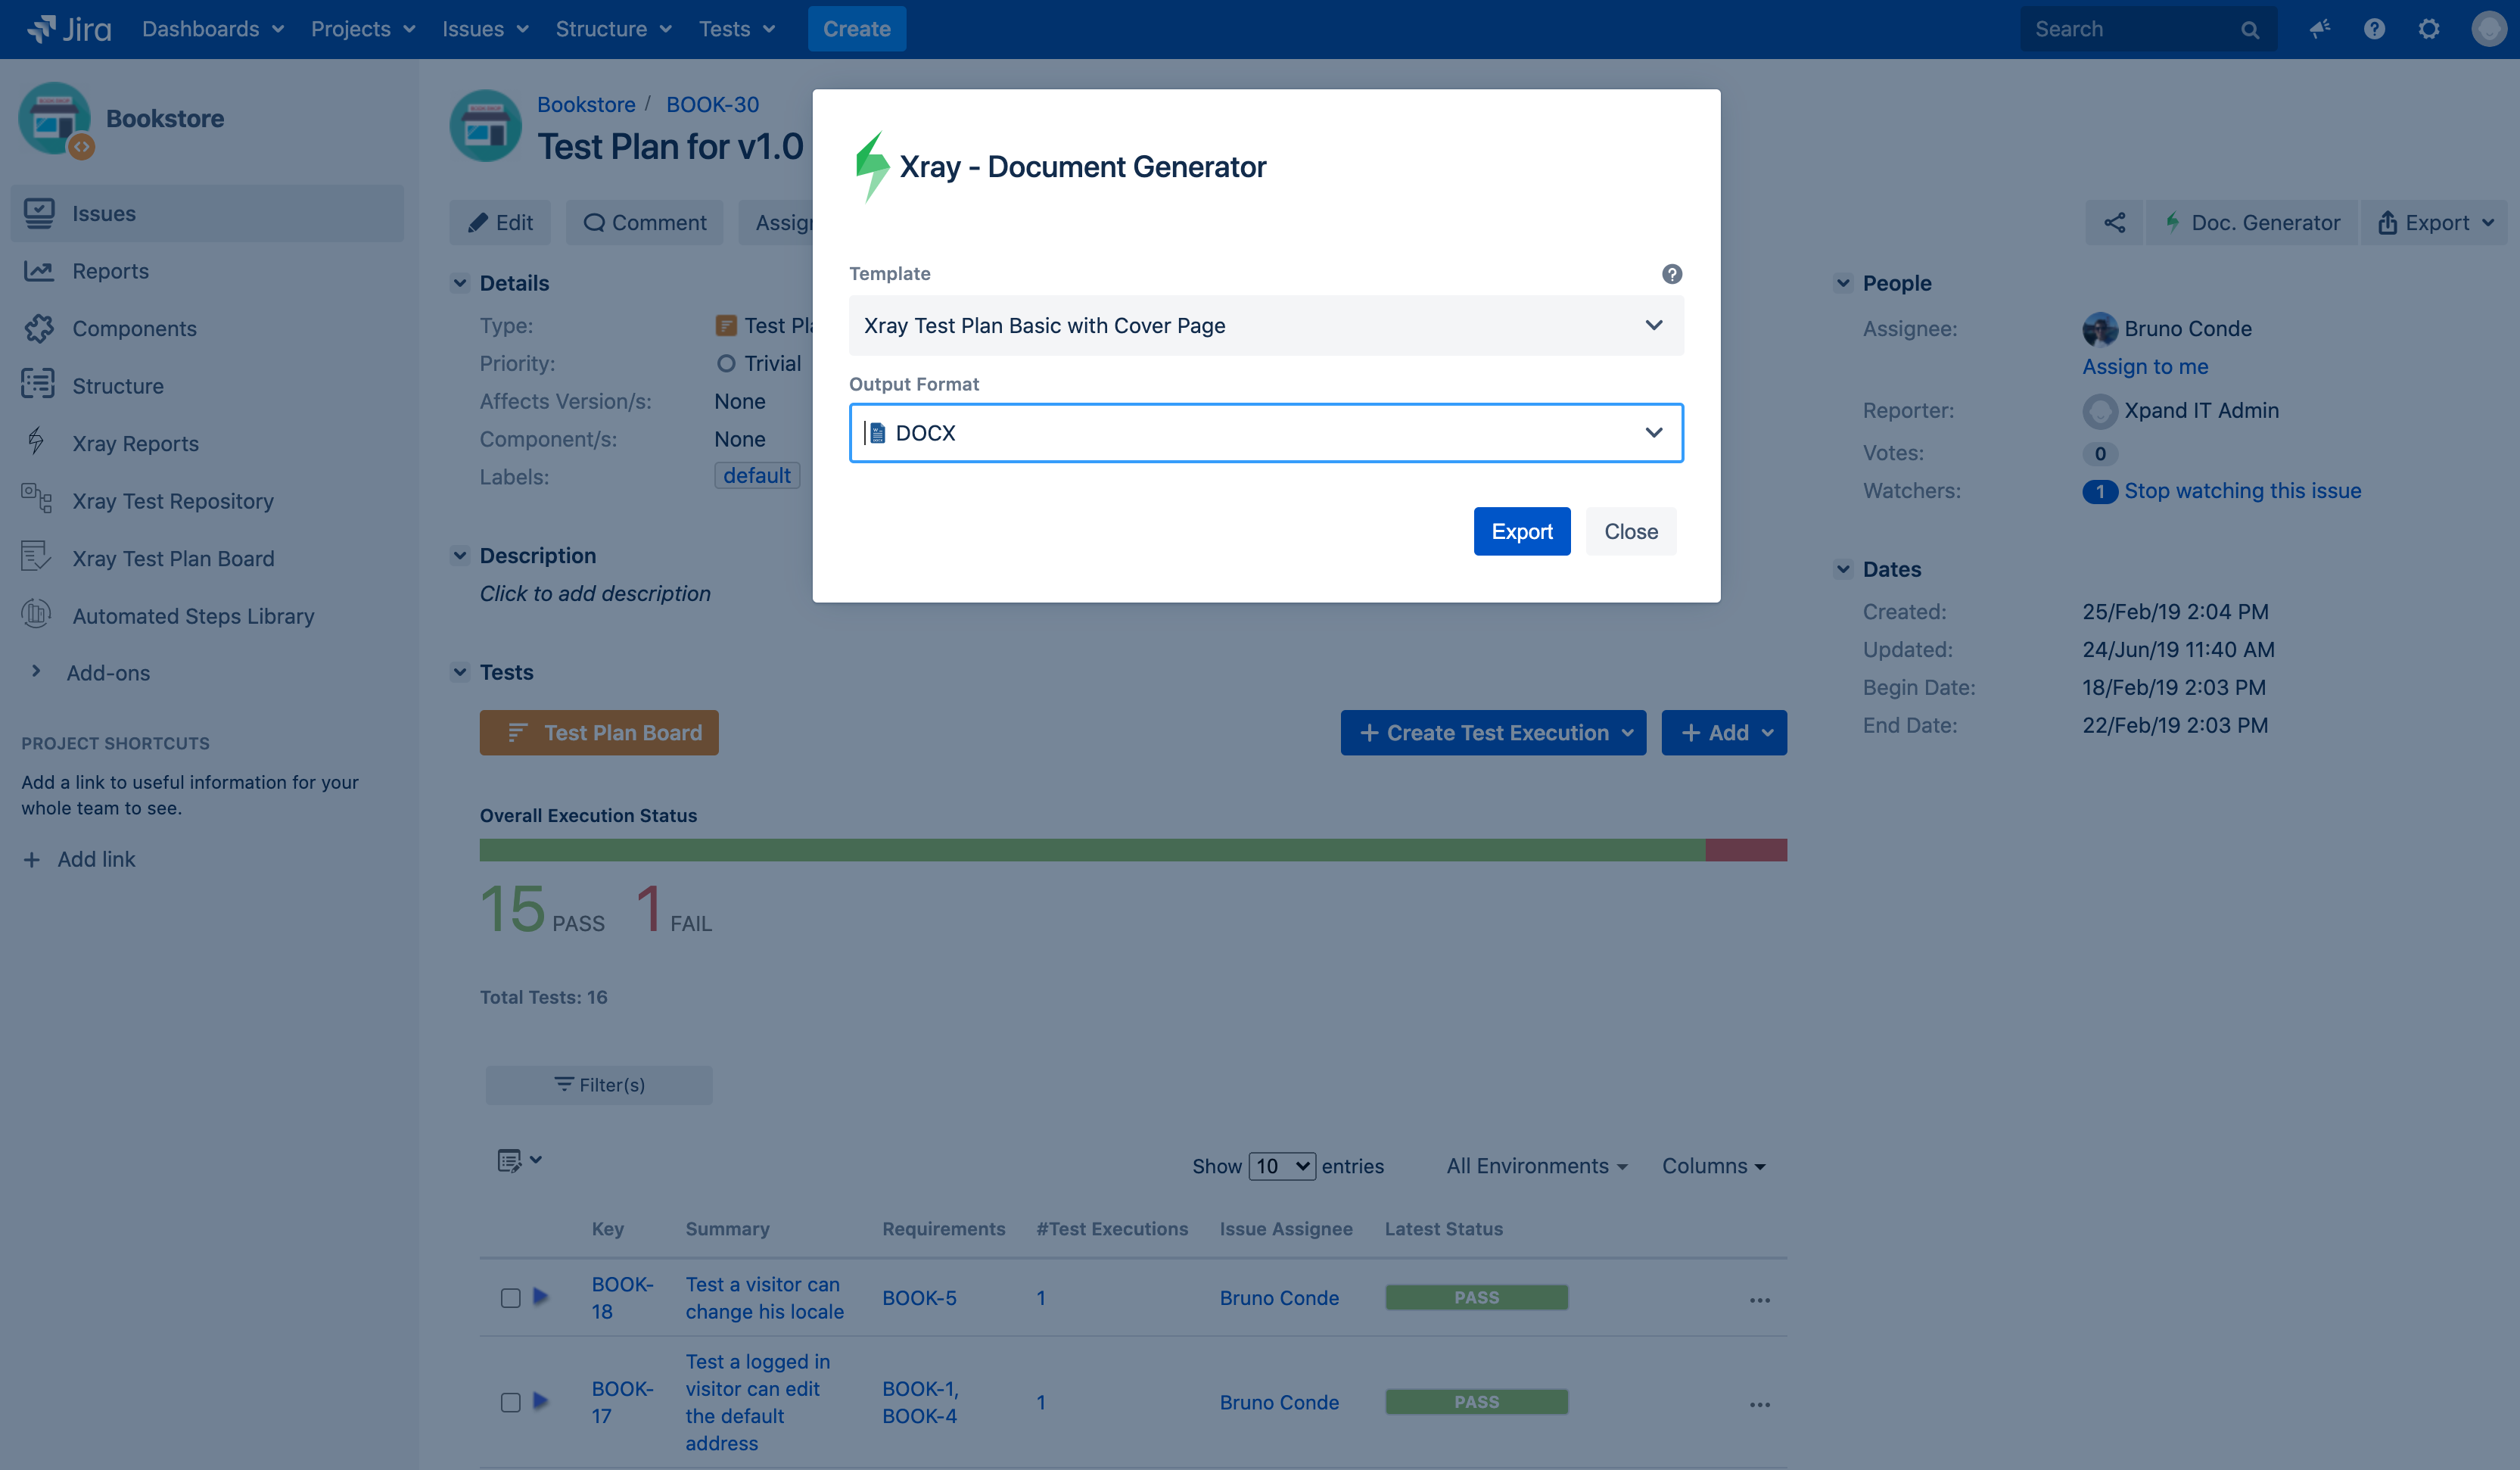This screenshot has height=1470, width=2520.
Task: Open All Environments dropdown
Action: (1537, 1166)
